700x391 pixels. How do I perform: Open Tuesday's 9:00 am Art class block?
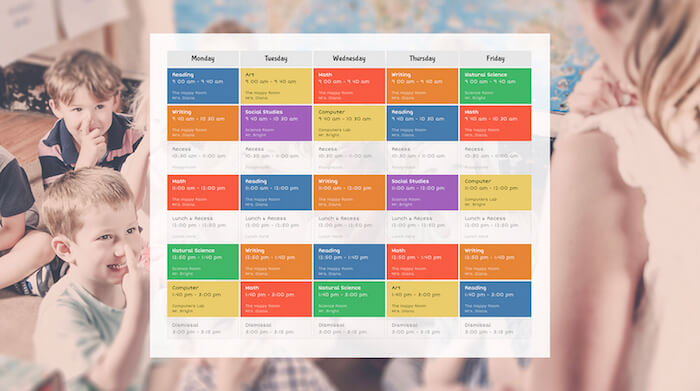coord(276,86)
